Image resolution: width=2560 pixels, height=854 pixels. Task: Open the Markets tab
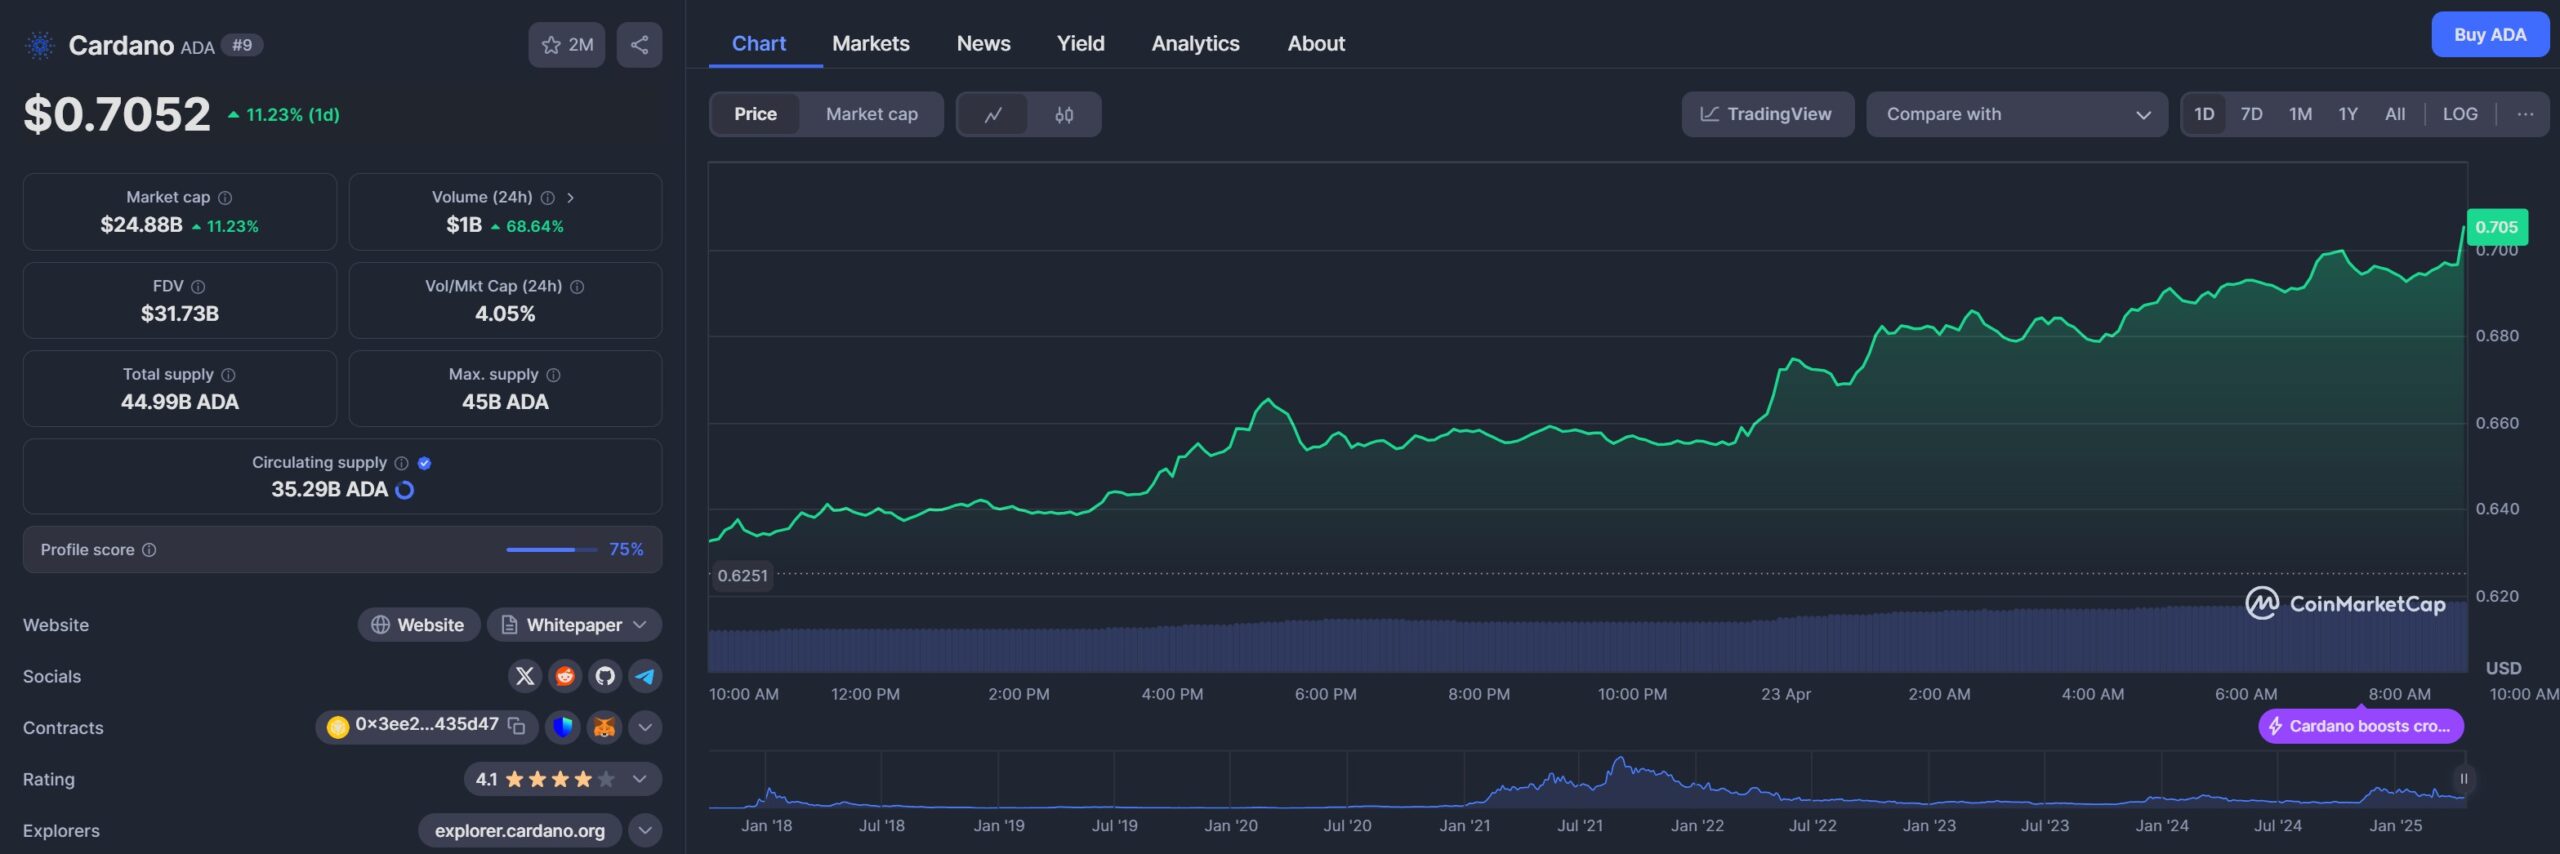tap(871, 44)
